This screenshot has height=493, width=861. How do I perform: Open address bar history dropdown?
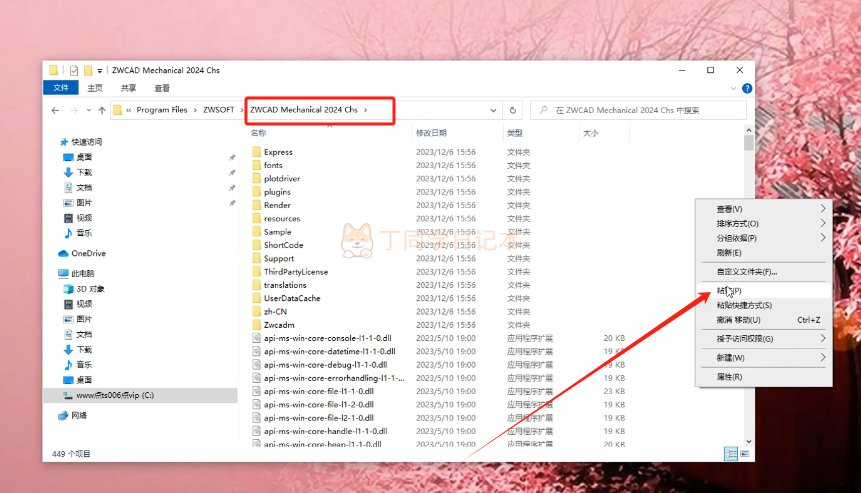pyautogui.click(x=493, y=110)
